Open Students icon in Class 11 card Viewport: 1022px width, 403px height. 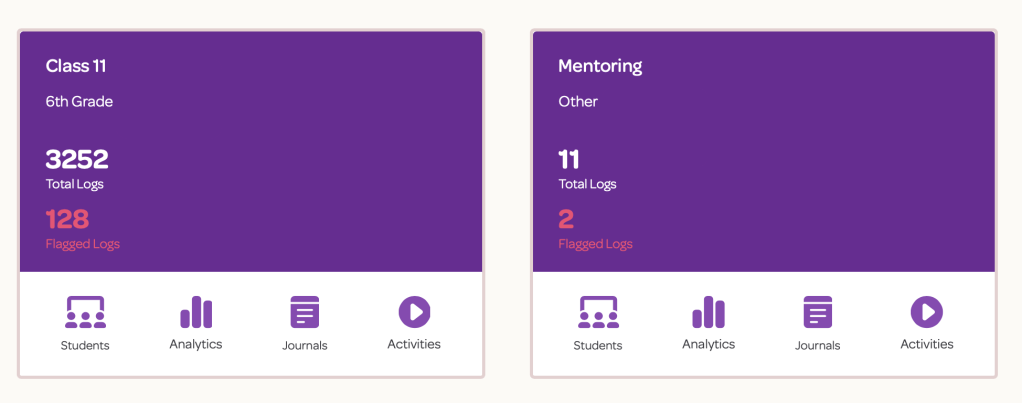[x=85, y=313]
